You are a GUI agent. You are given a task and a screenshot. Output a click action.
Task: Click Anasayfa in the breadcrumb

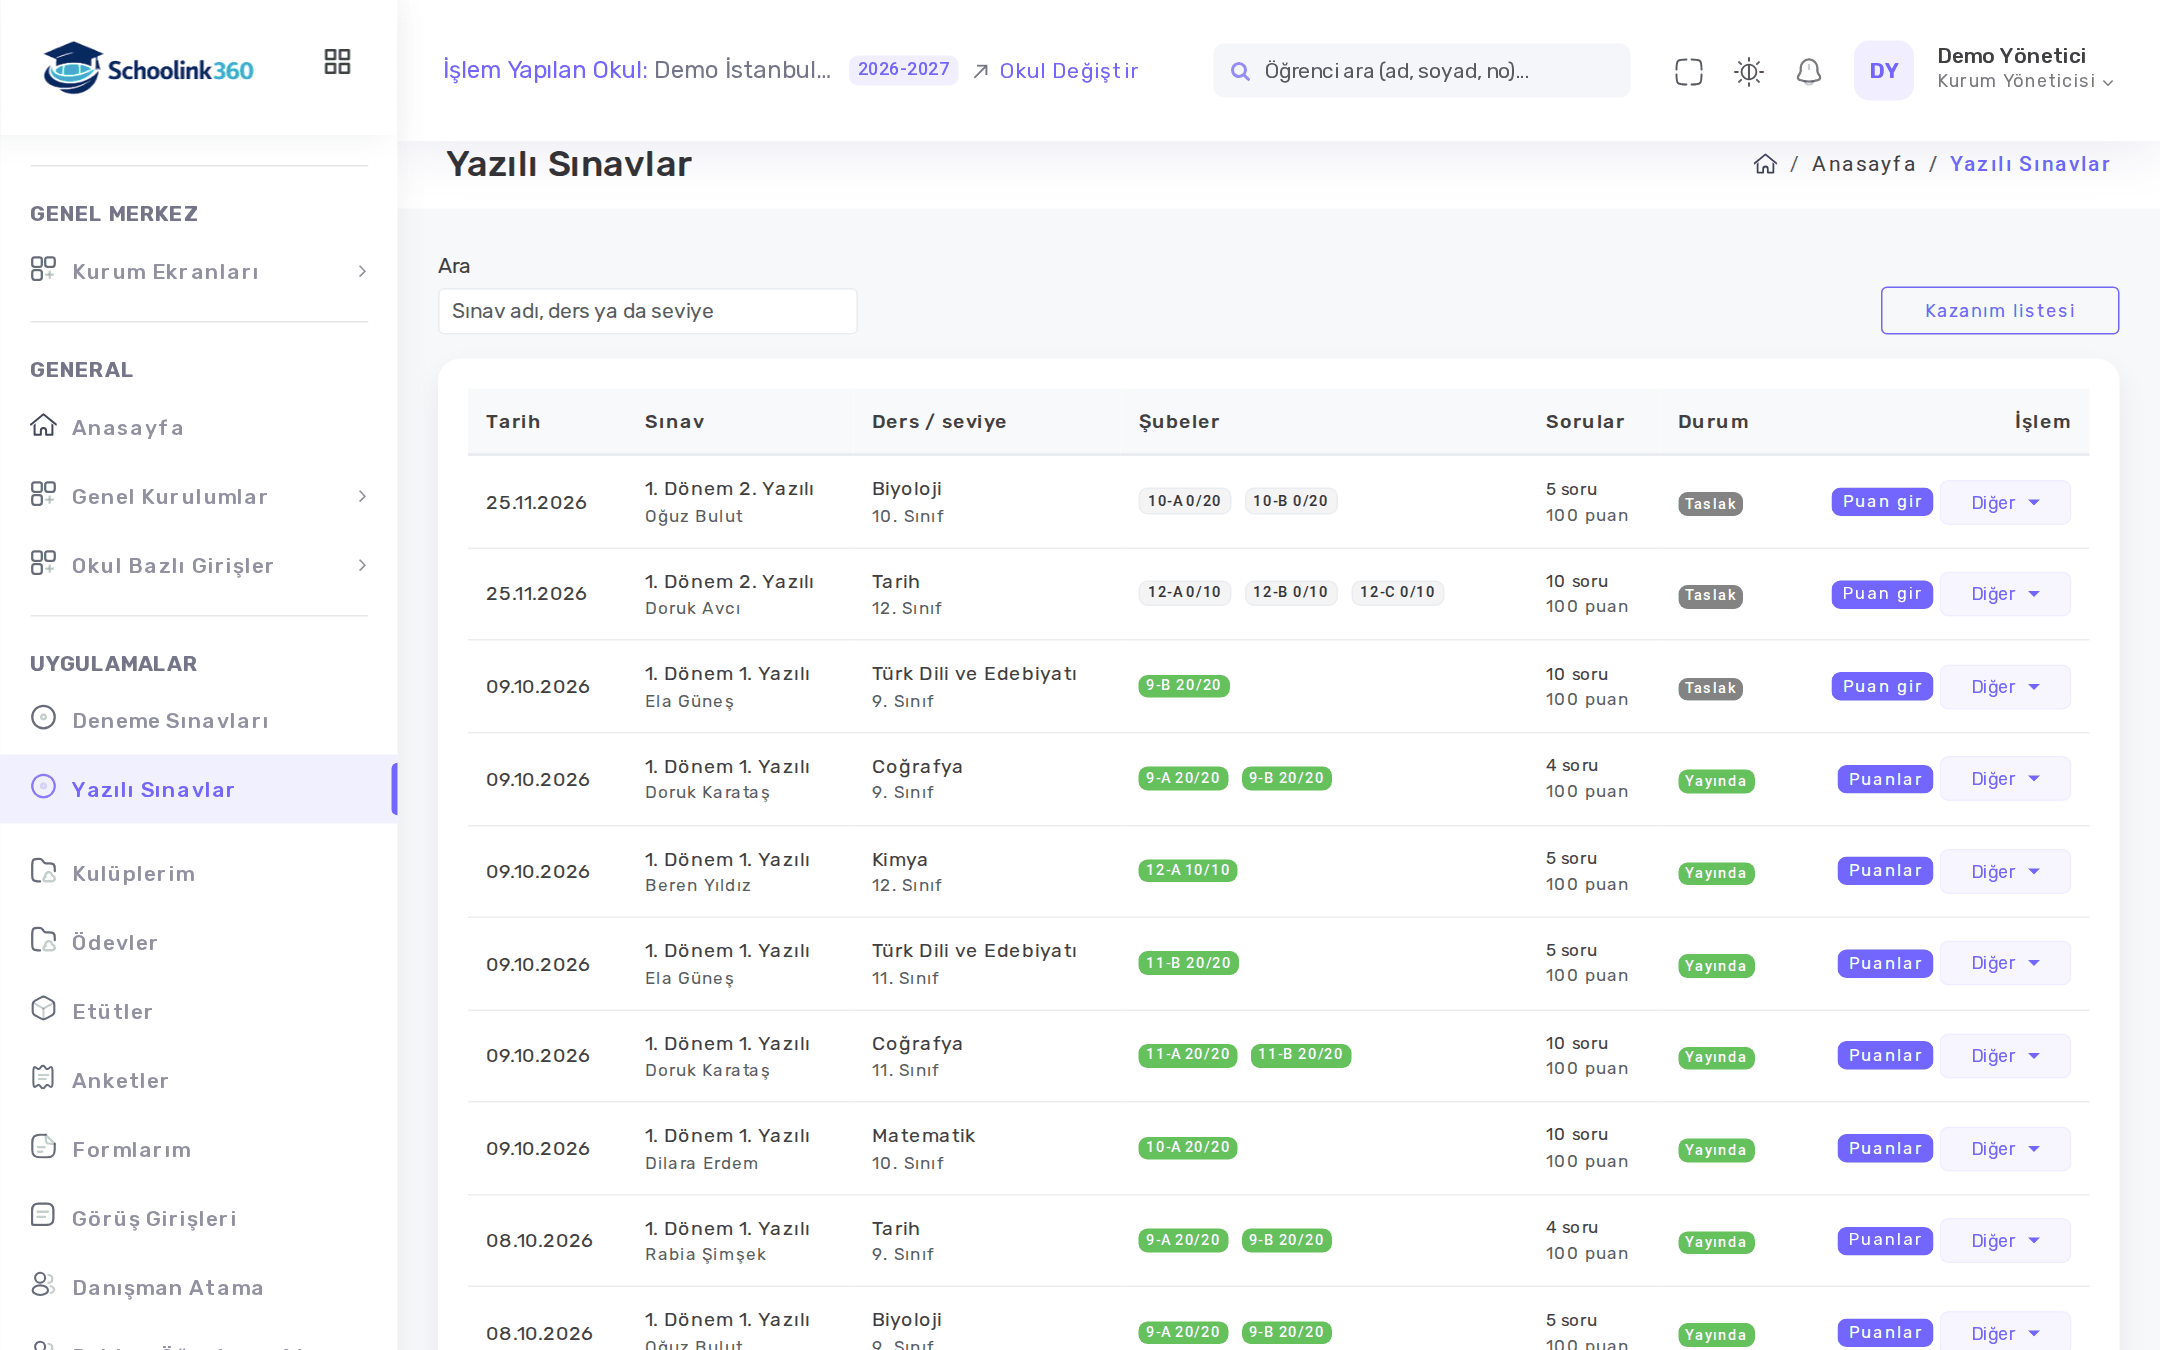(x=1863, y=164)
